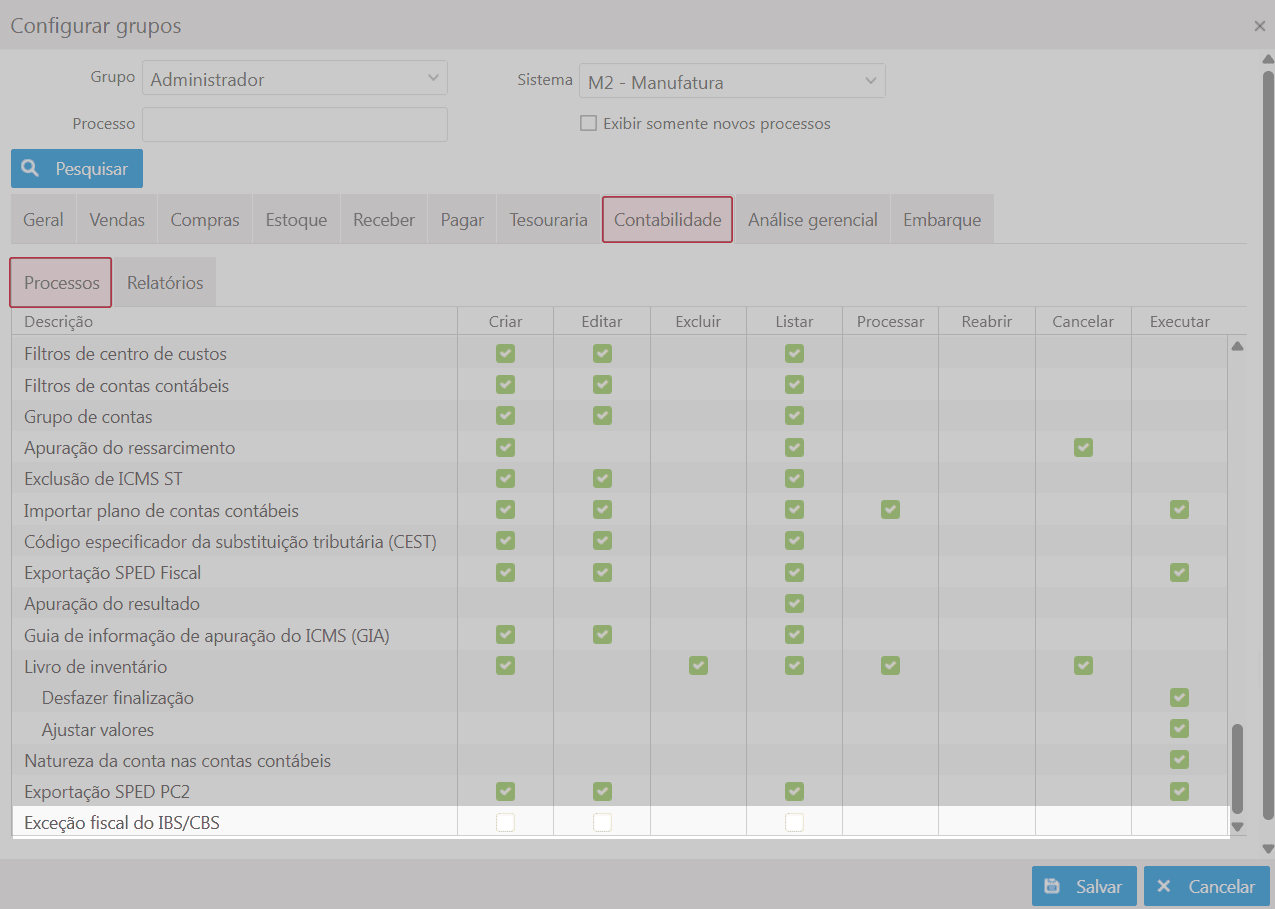The height and width of the screenshot is (909, 1275).
Task: Open the Grupo dropdown
Action: point(295,79)
